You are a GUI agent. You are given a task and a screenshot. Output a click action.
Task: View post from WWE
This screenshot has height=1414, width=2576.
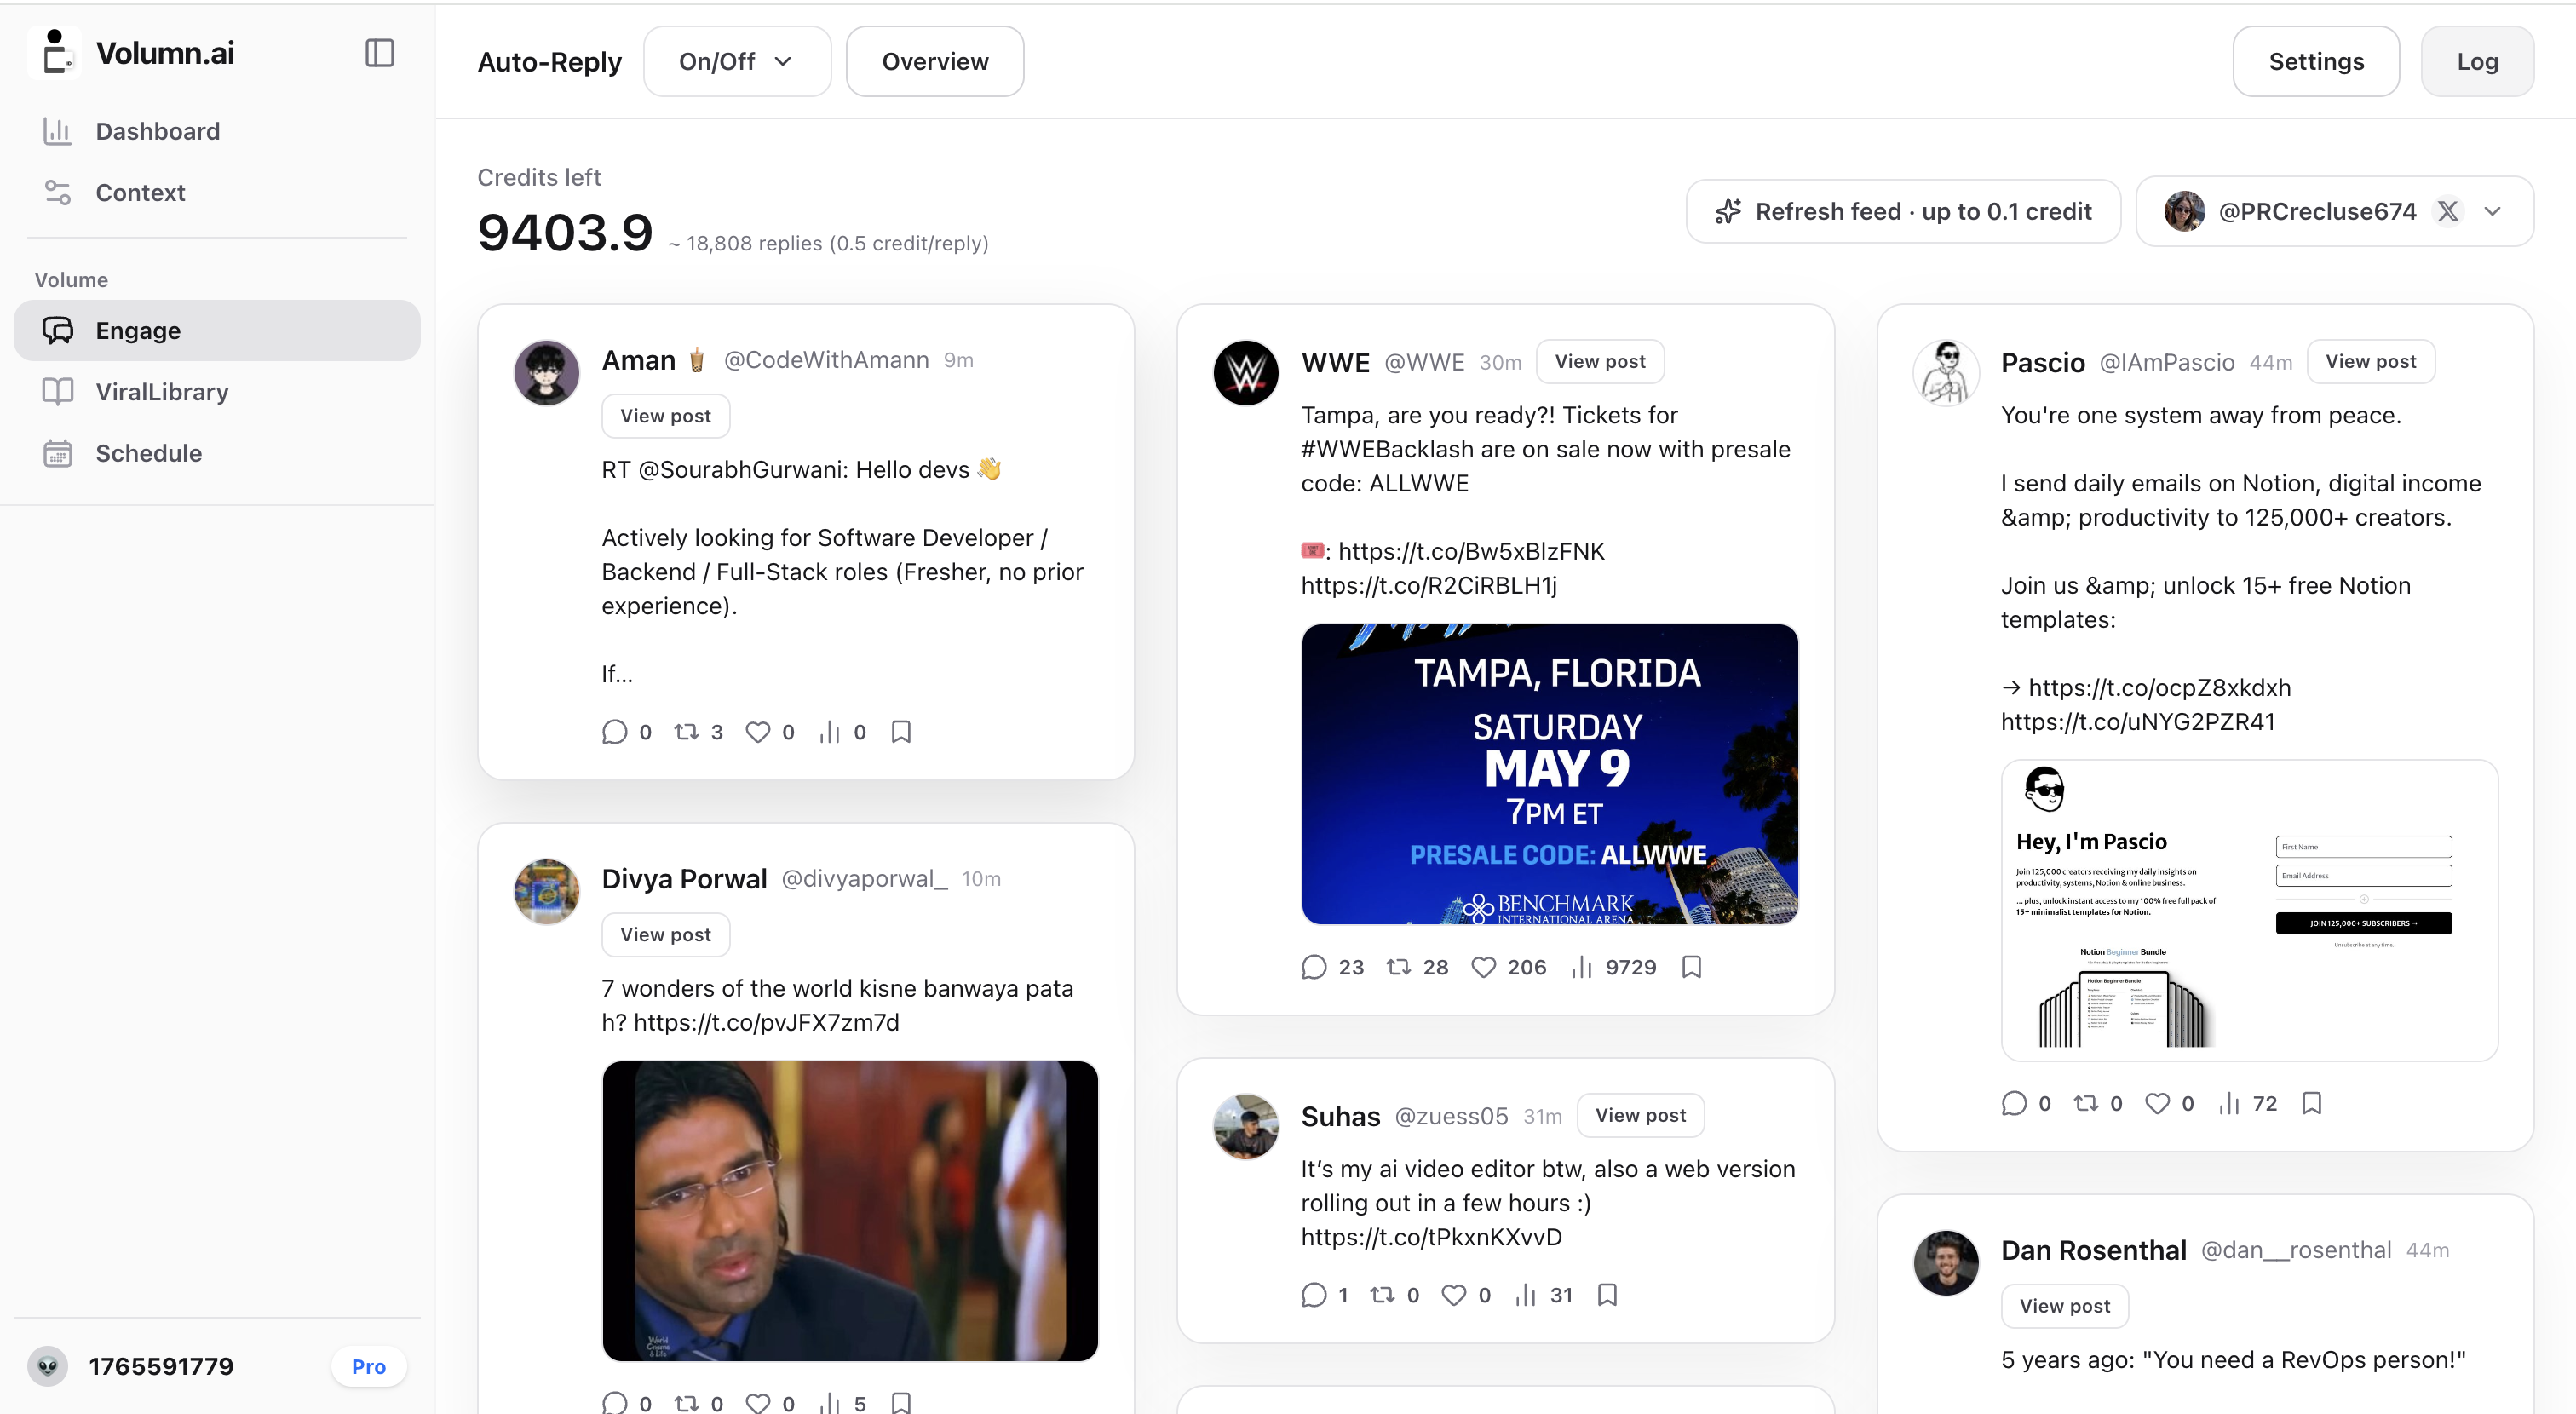coord(1599,361)
